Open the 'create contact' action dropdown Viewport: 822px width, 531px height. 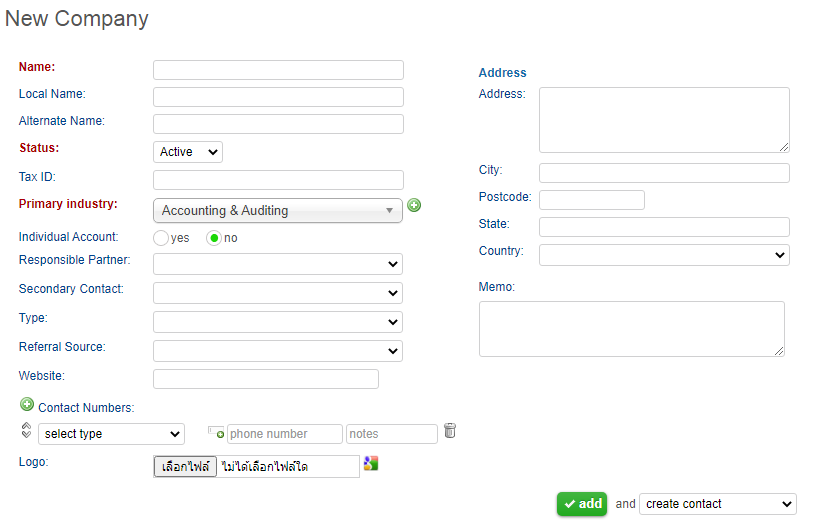pos(717,504)
